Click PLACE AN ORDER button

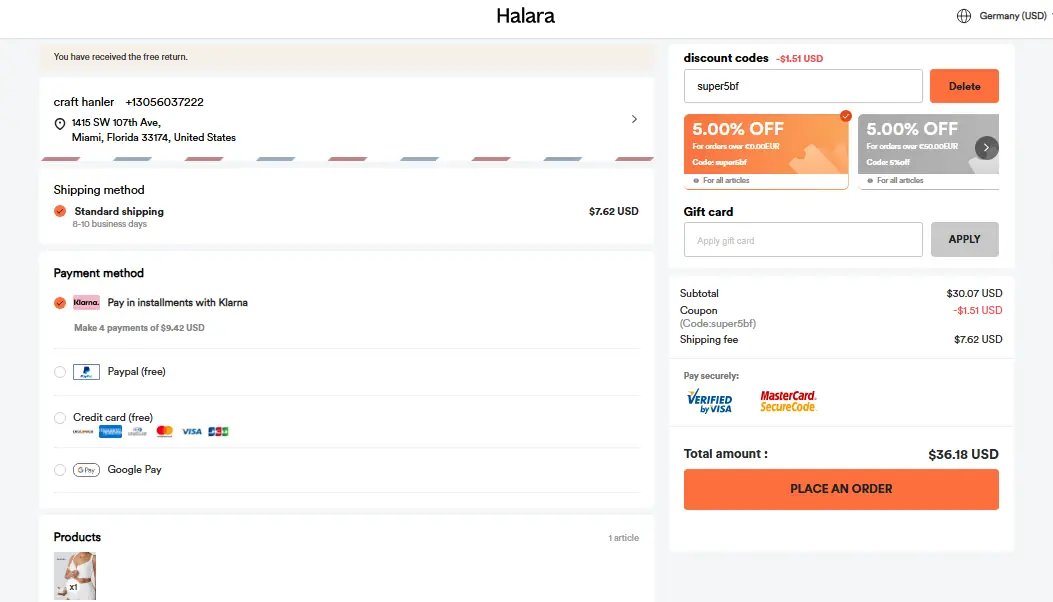[x=841, y=489]
